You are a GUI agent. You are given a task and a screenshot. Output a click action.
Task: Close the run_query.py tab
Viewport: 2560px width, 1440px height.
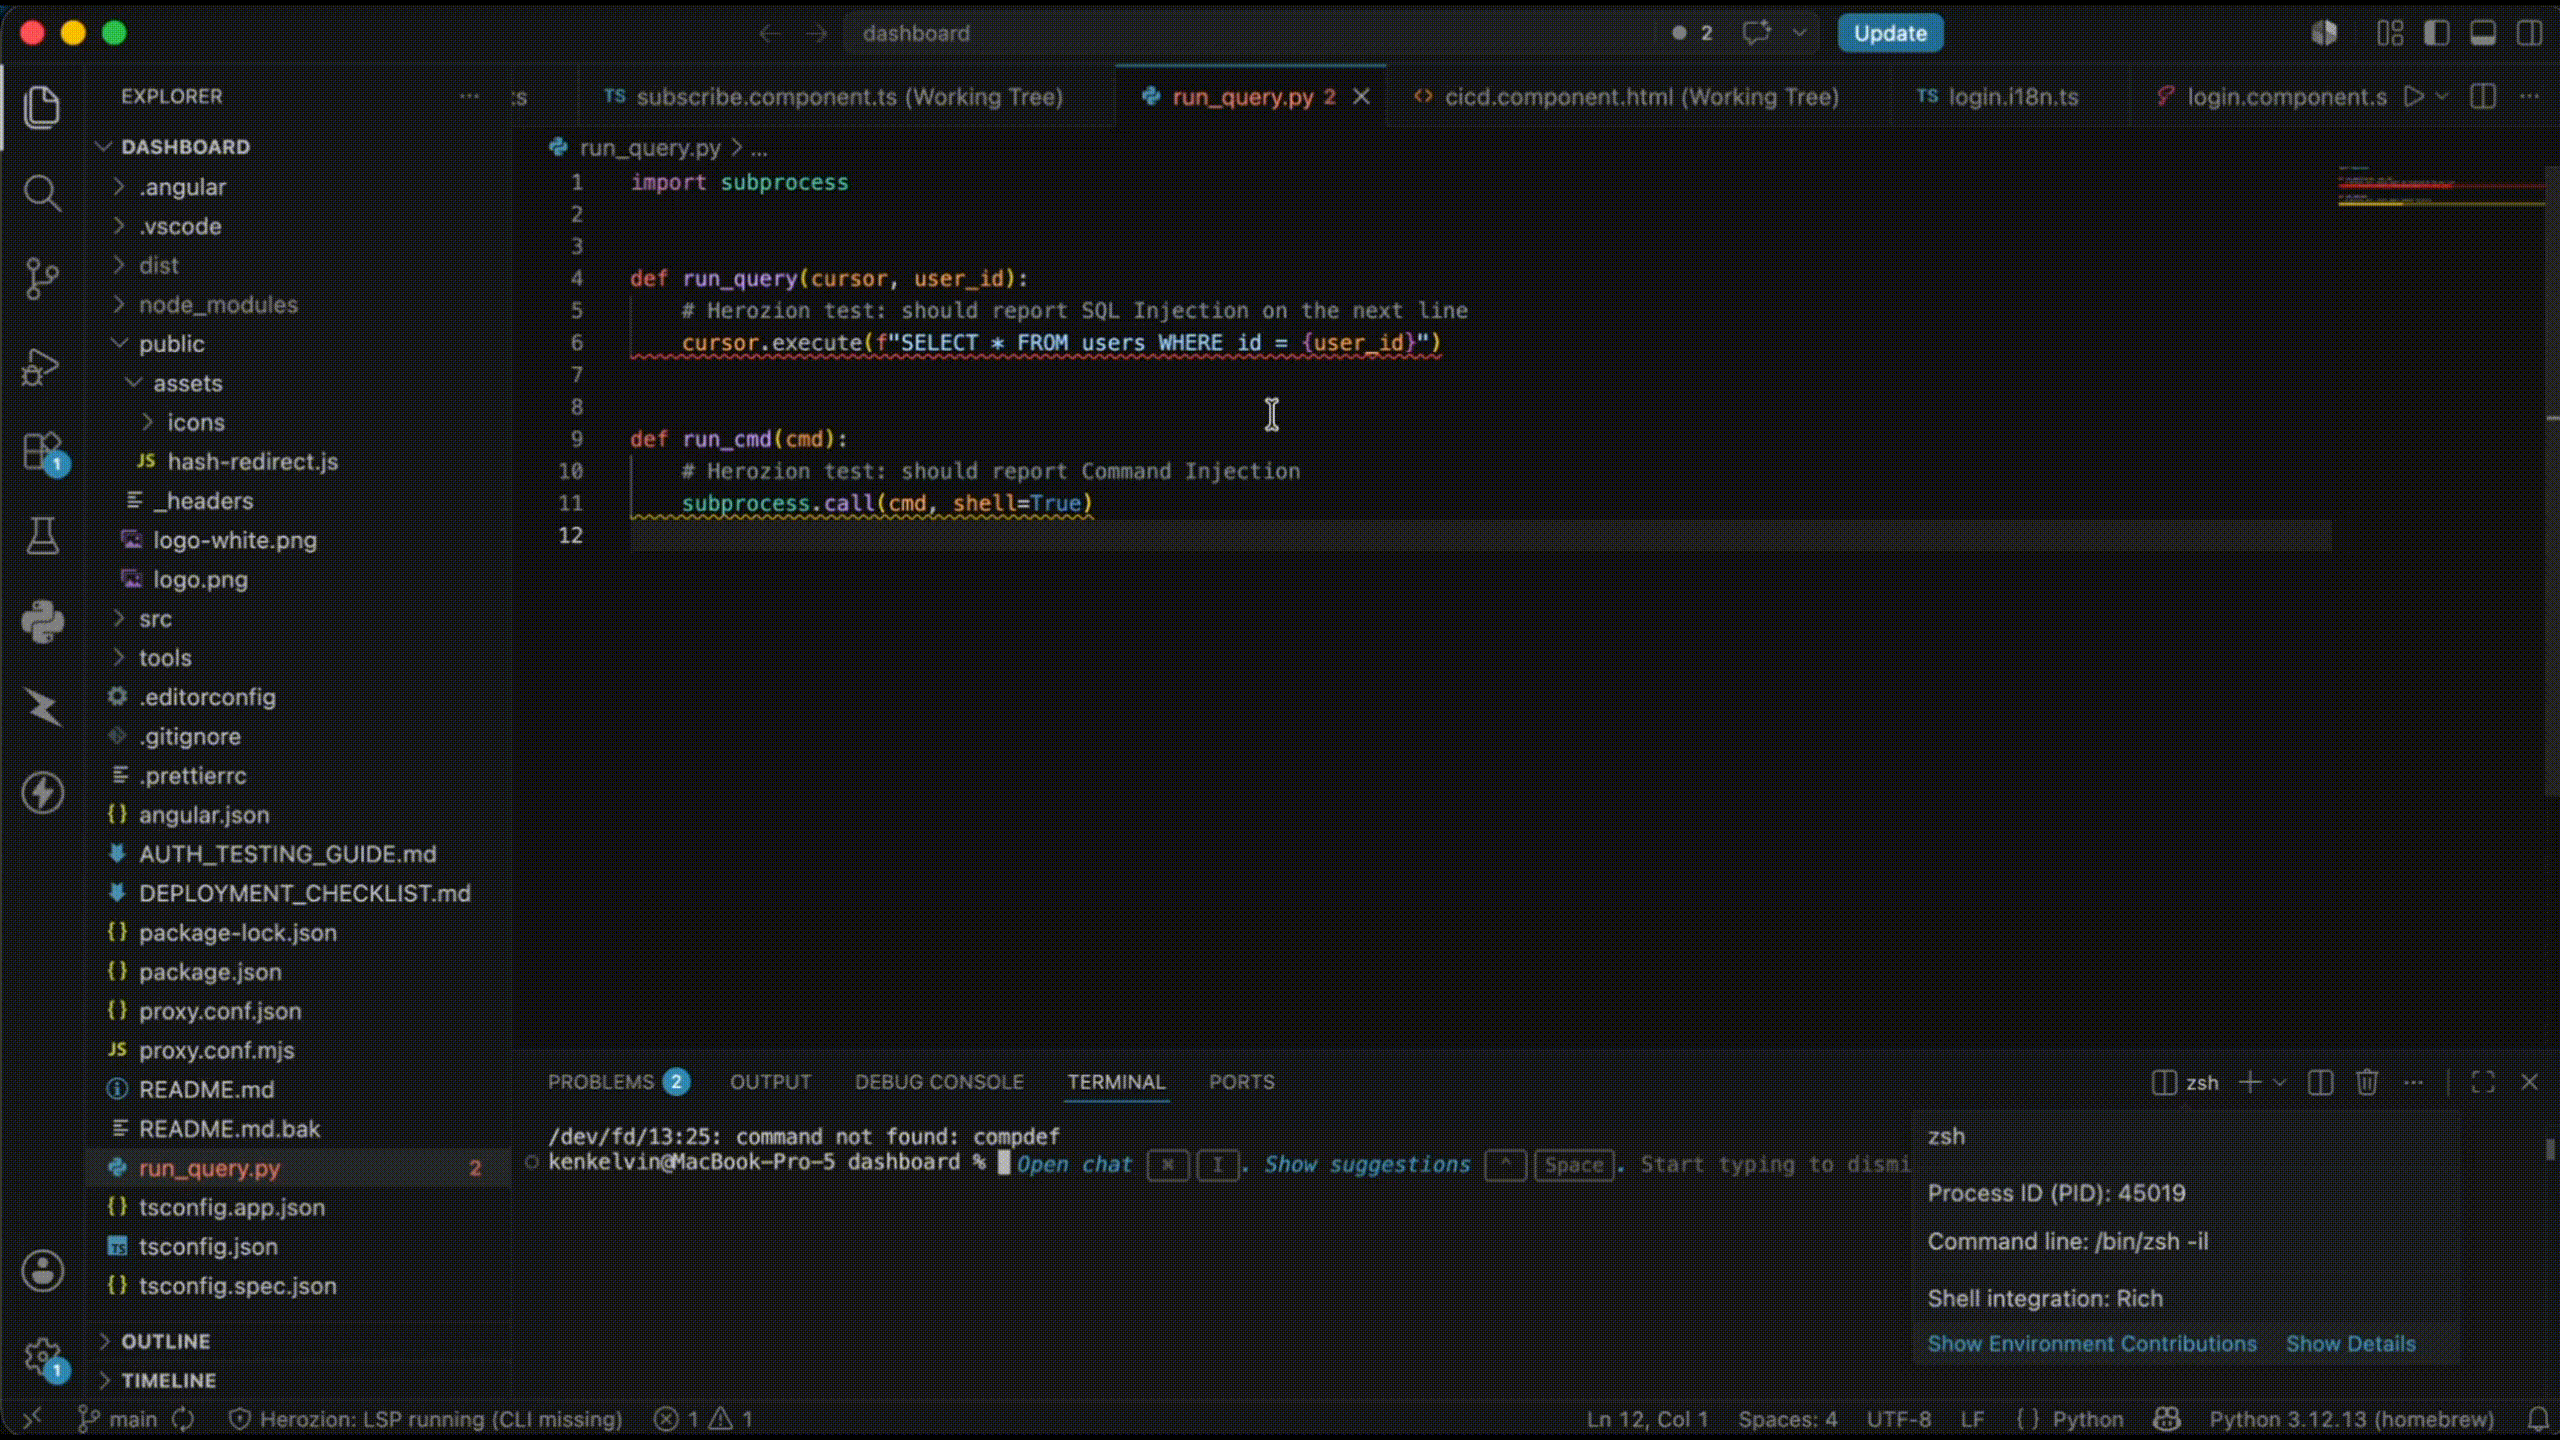(x=1361, y=97)
